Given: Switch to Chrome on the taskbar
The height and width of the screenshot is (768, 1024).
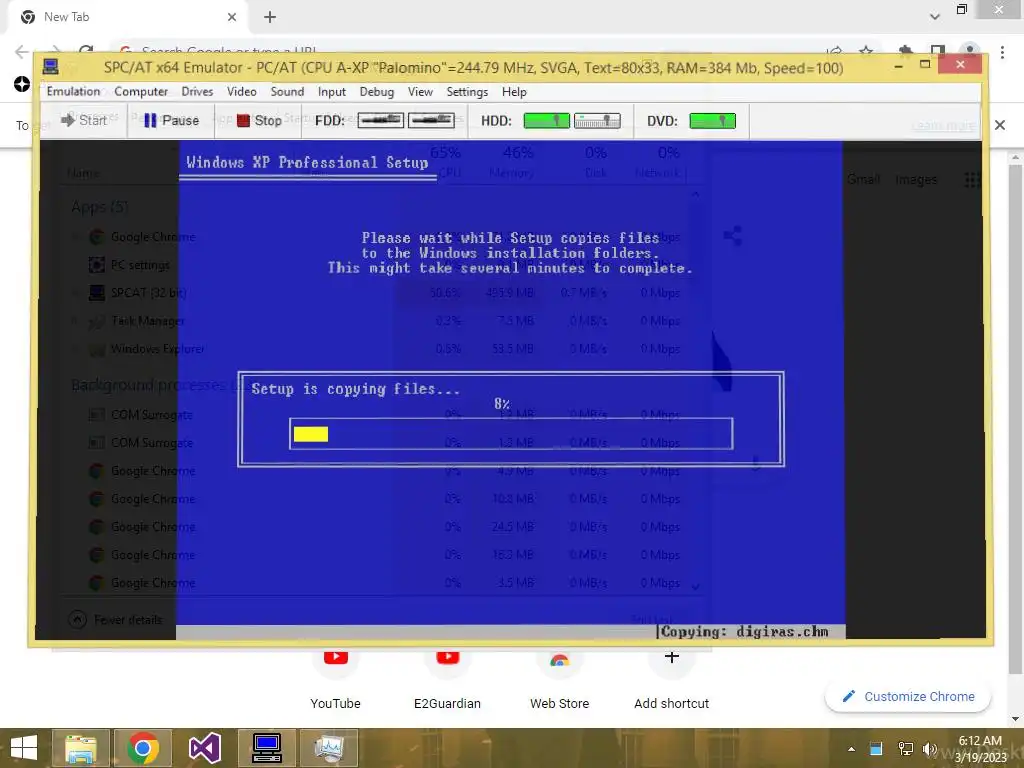Looking at the screenshot, I should click(x=143, y=748).
